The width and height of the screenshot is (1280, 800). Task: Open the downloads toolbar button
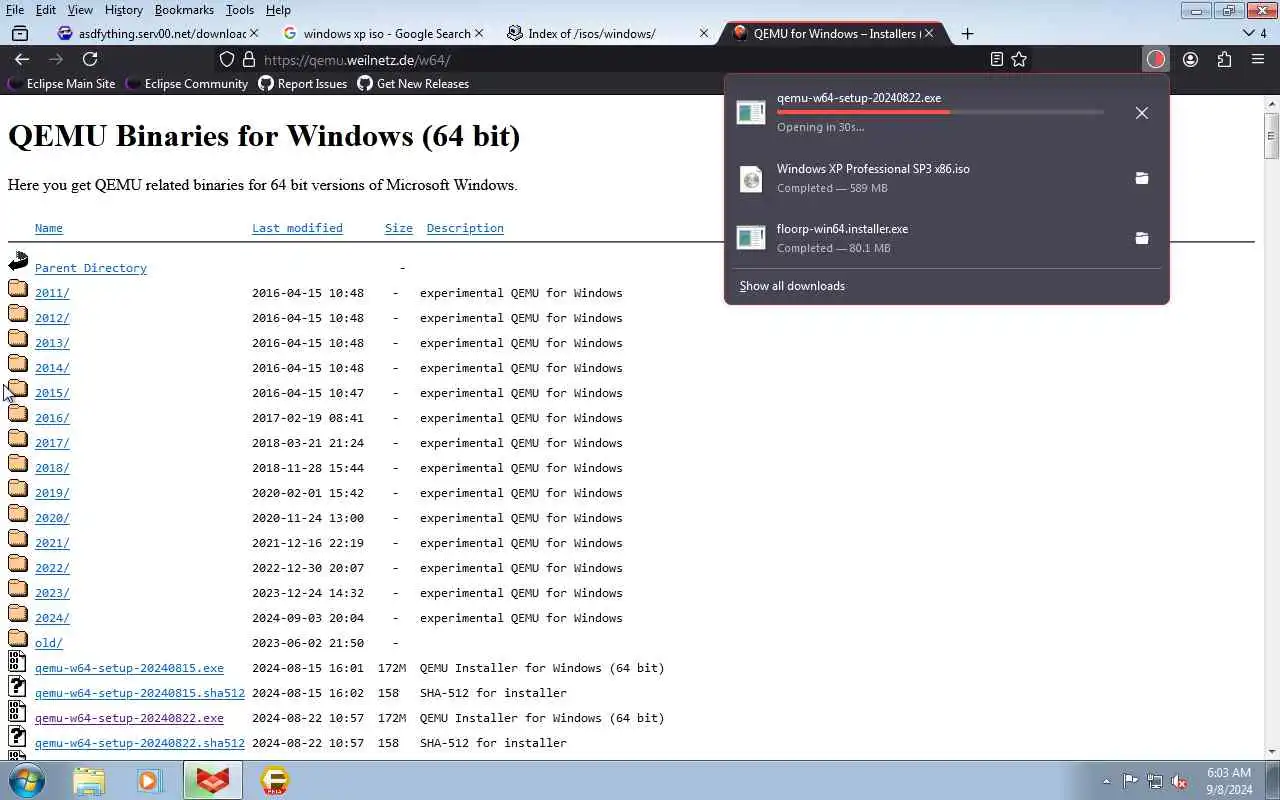click(x=1156, y=60)
